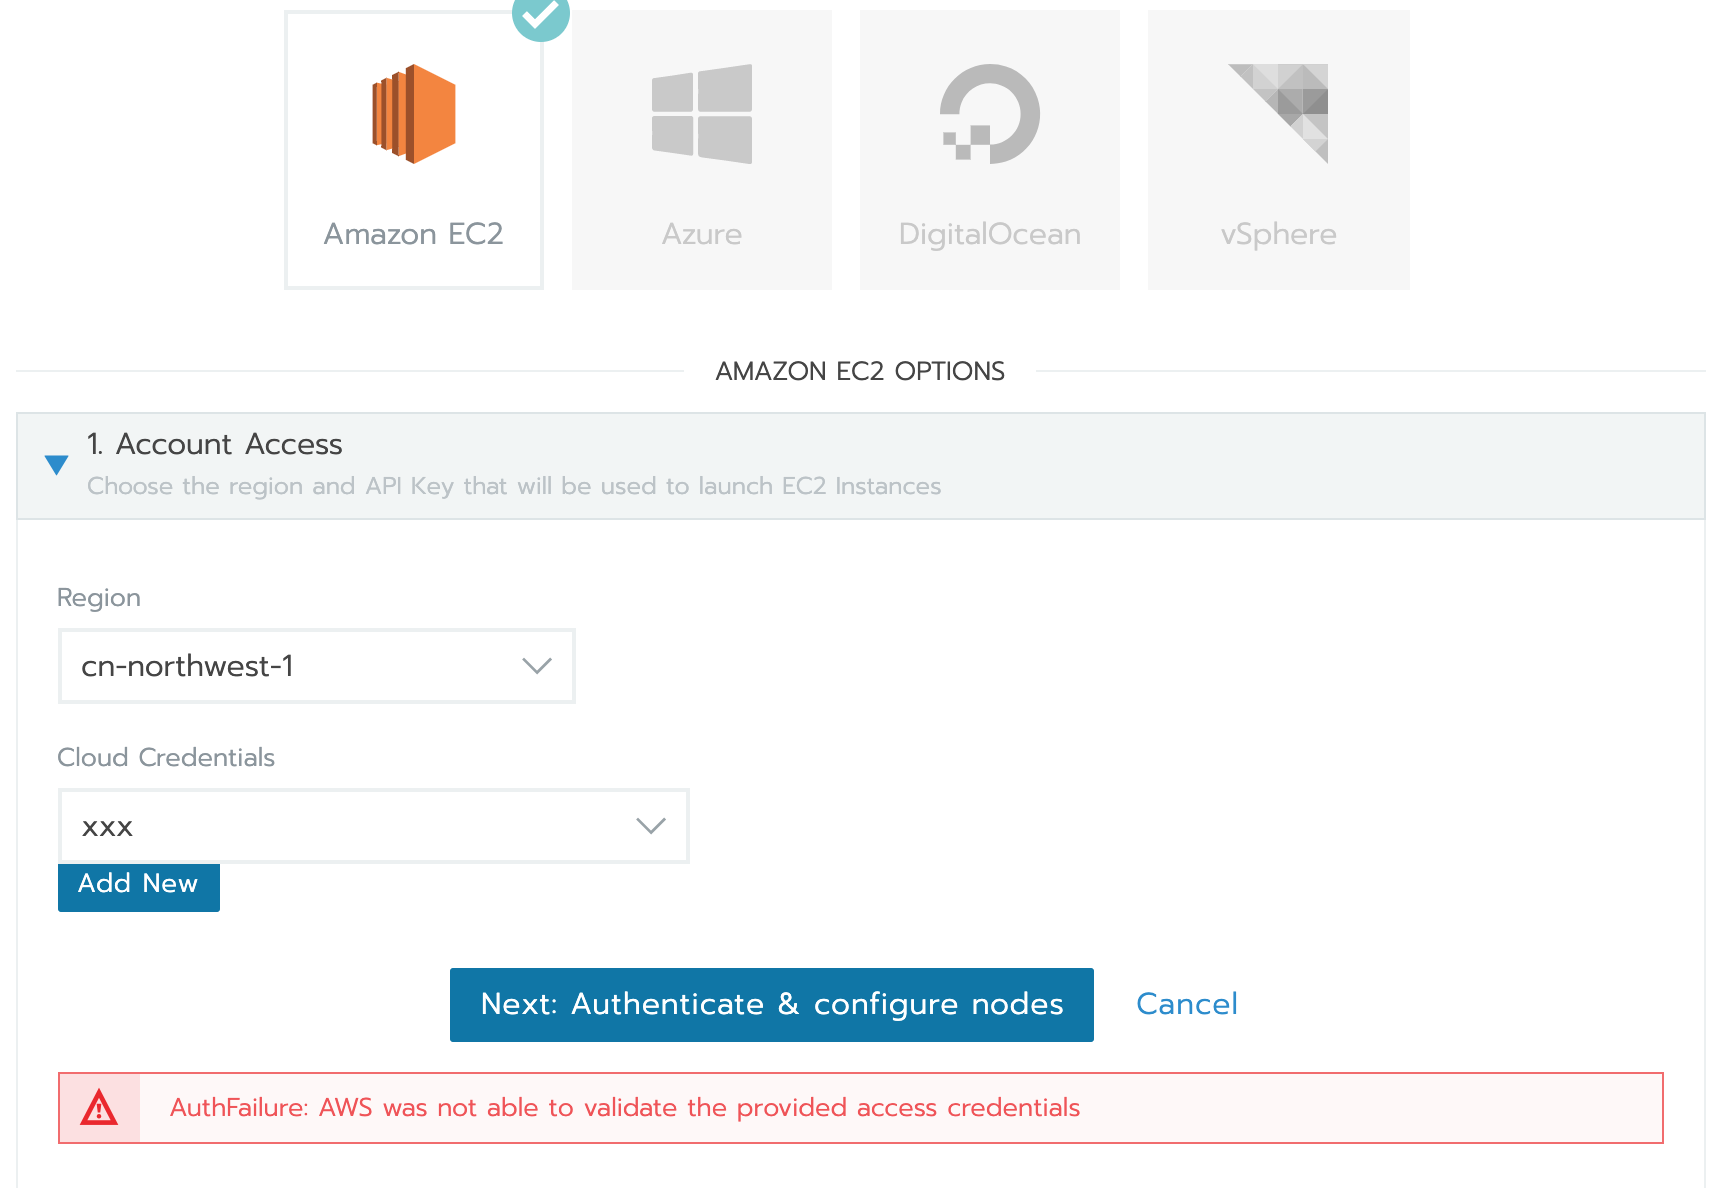
Task: Select the Amazon EC2 provider icon
Action: (413, 112)
